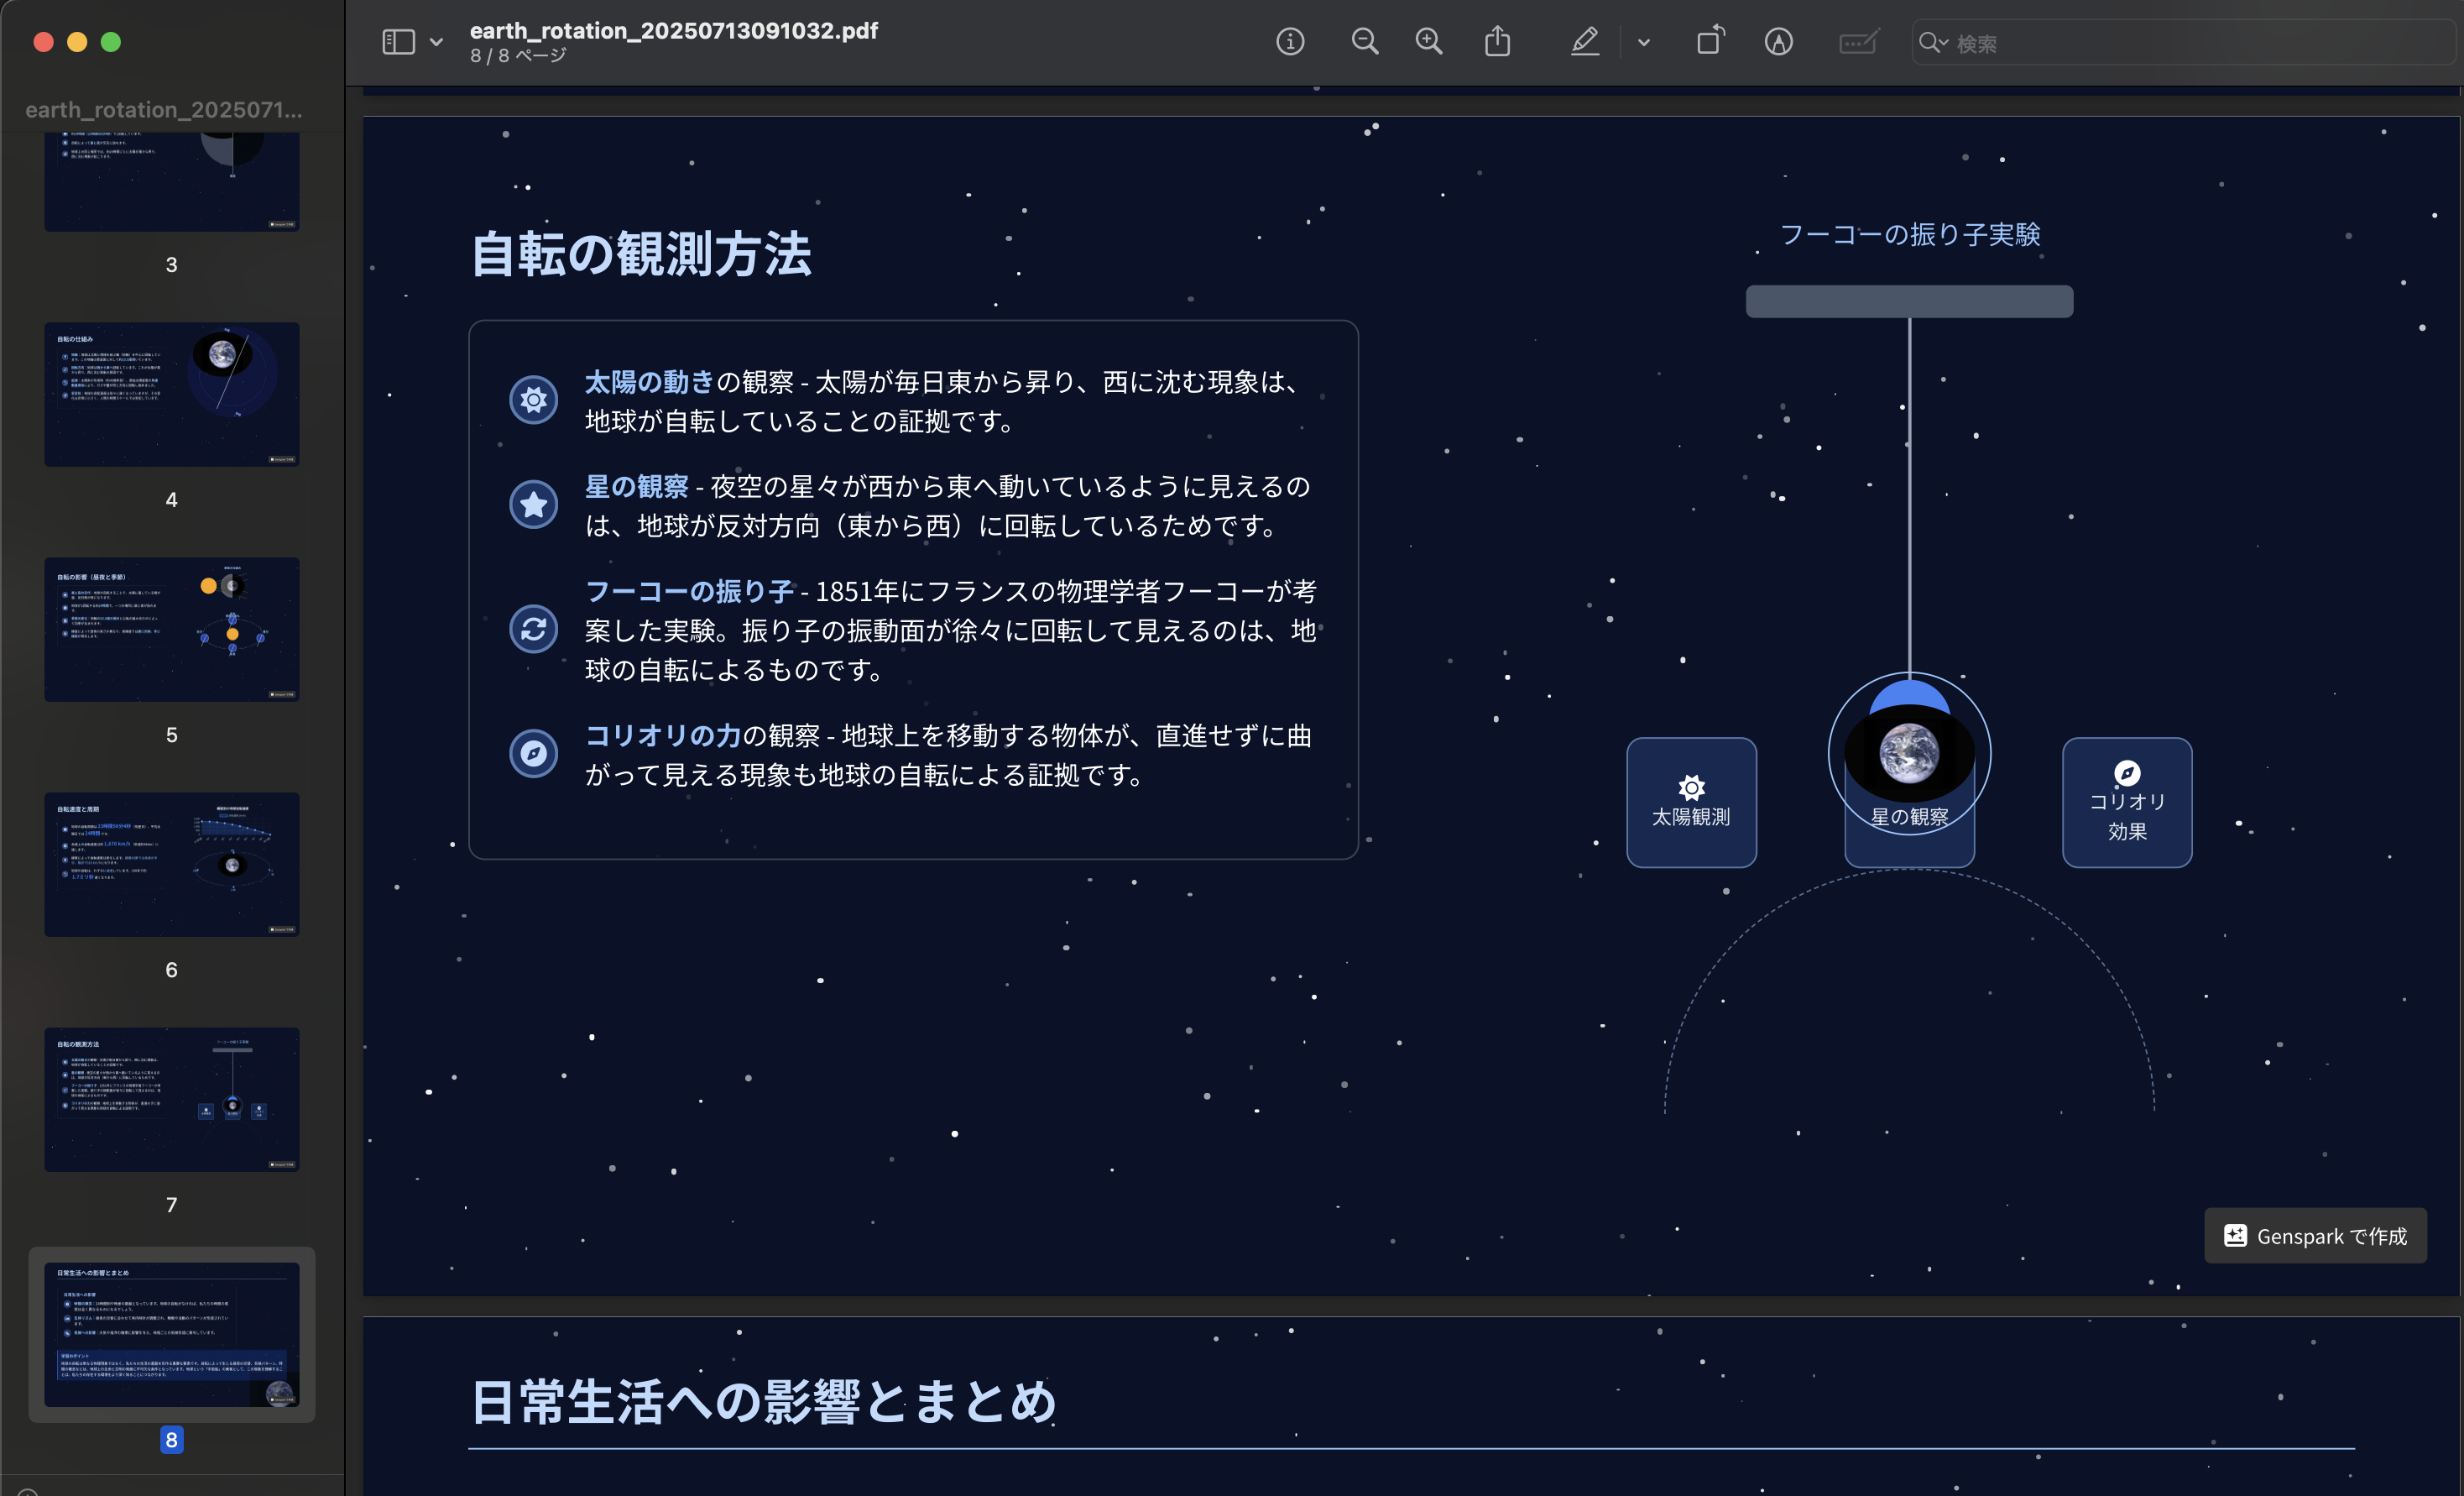Focus the 検索 search field
The image size is (2464, 1496).
pyautogui.click(x=2185, y=43)
